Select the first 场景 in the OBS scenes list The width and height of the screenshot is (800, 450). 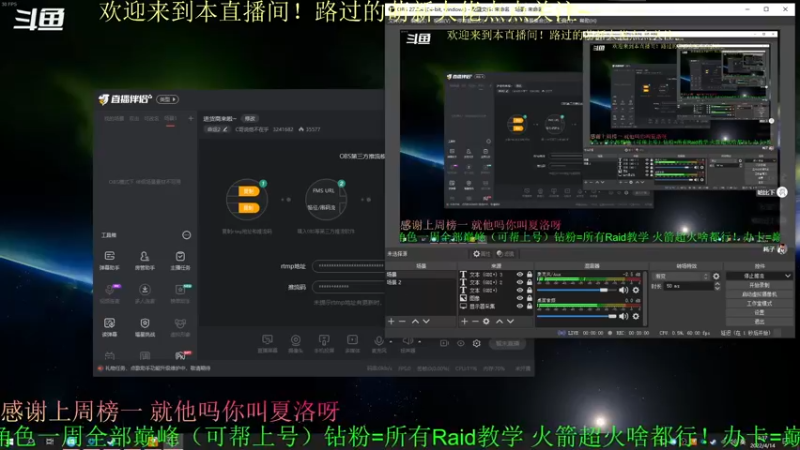420,274
